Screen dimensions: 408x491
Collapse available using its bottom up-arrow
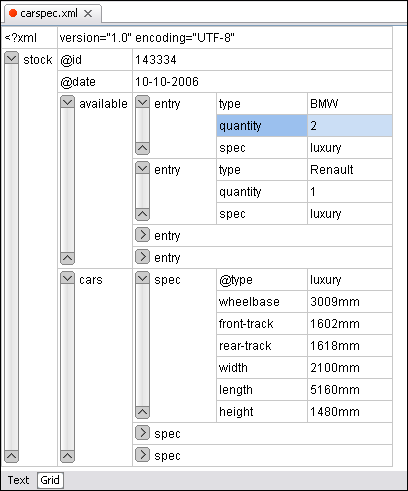(x=68, y=258)
